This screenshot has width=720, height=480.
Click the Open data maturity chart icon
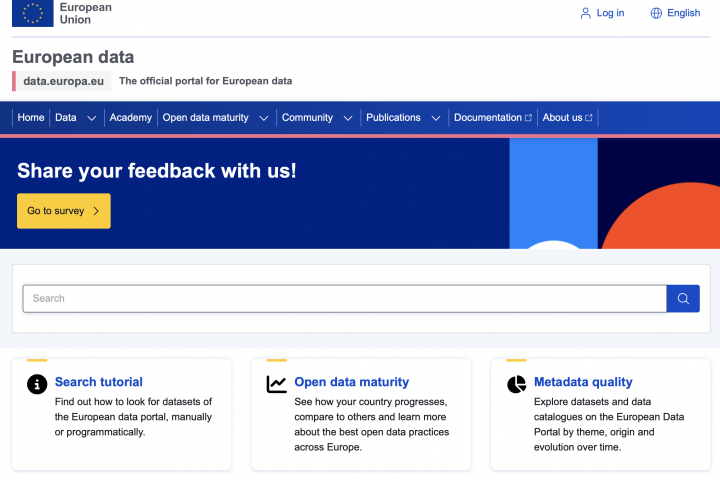click(x=277, y=384)
